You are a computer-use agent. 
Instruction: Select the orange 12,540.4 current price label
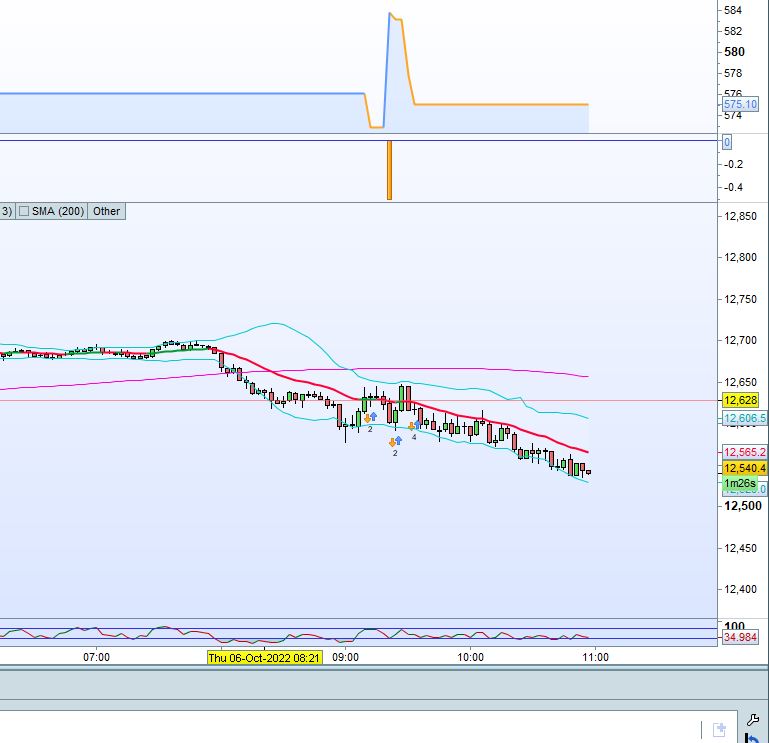tap(744, 468)
